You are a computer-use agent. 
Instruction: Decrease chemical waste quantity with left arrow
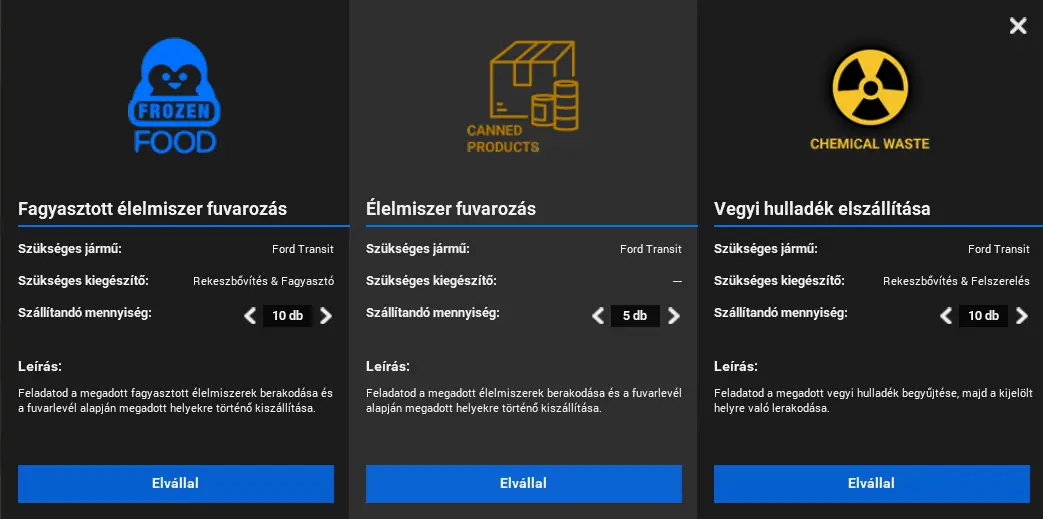point(946,315)
